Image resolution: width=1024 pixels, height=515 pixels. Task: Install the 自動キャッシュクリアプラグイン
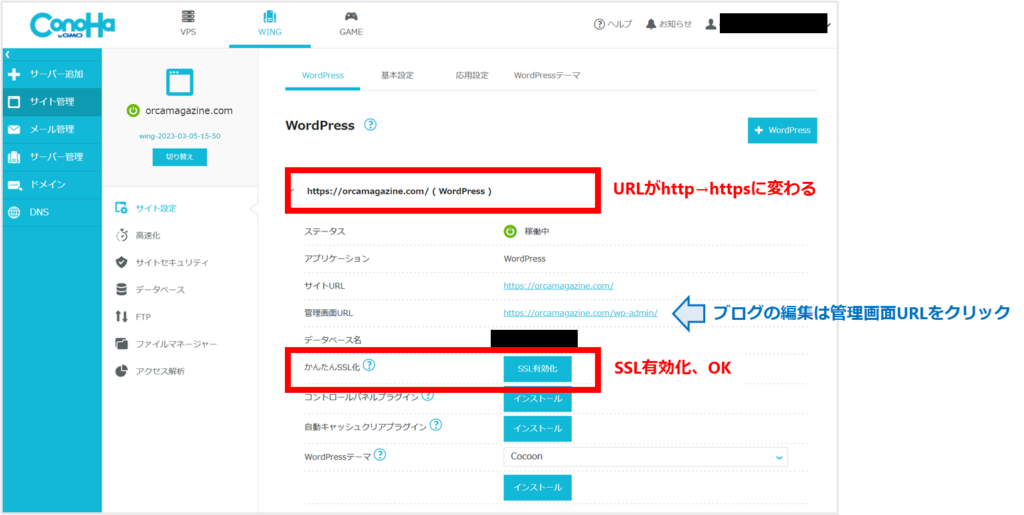[x=537, y=429]
